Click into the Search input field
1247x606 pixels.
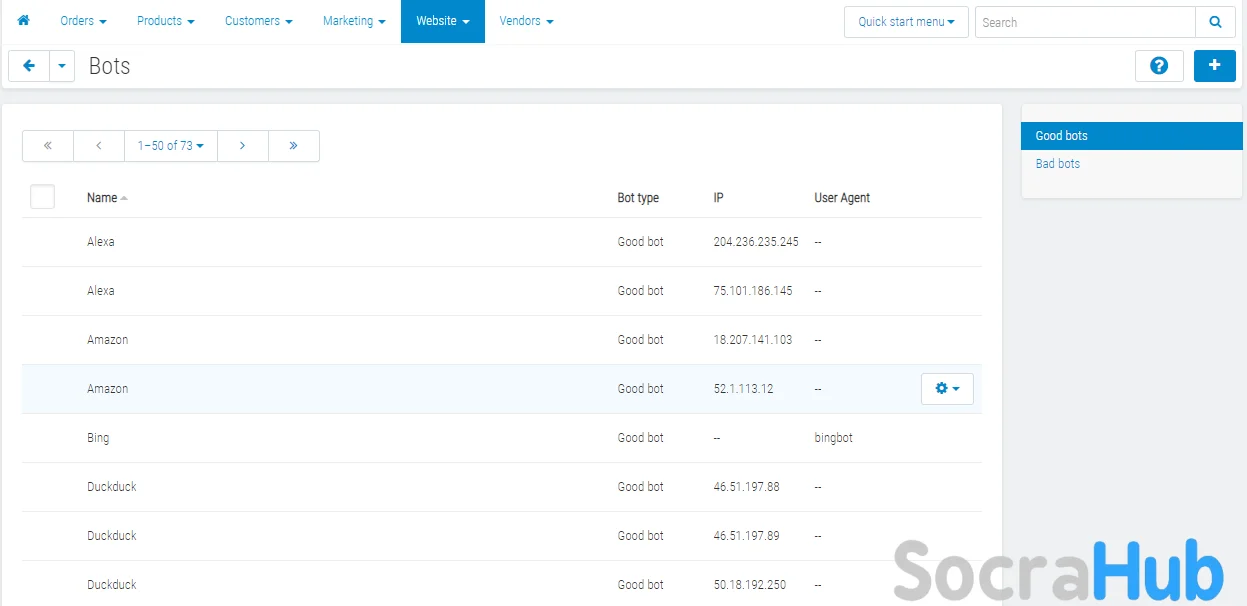pyautogui.click(x=1084, y=22)
